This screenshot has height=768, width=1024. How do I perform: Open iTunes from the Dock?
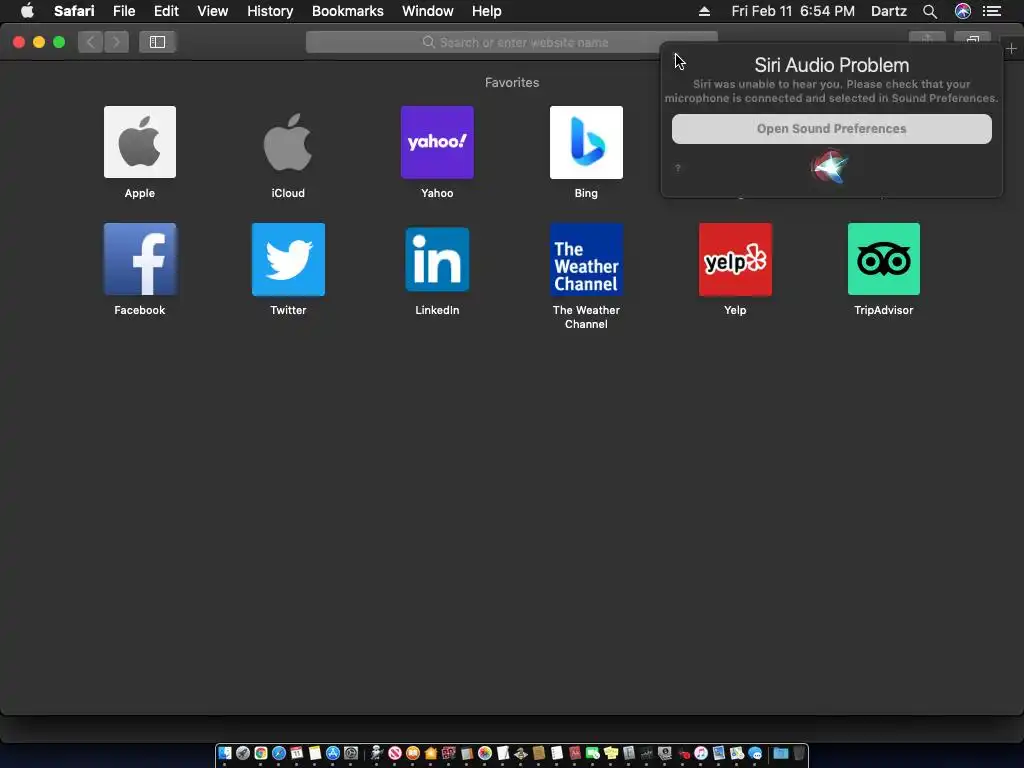point(701,753)
